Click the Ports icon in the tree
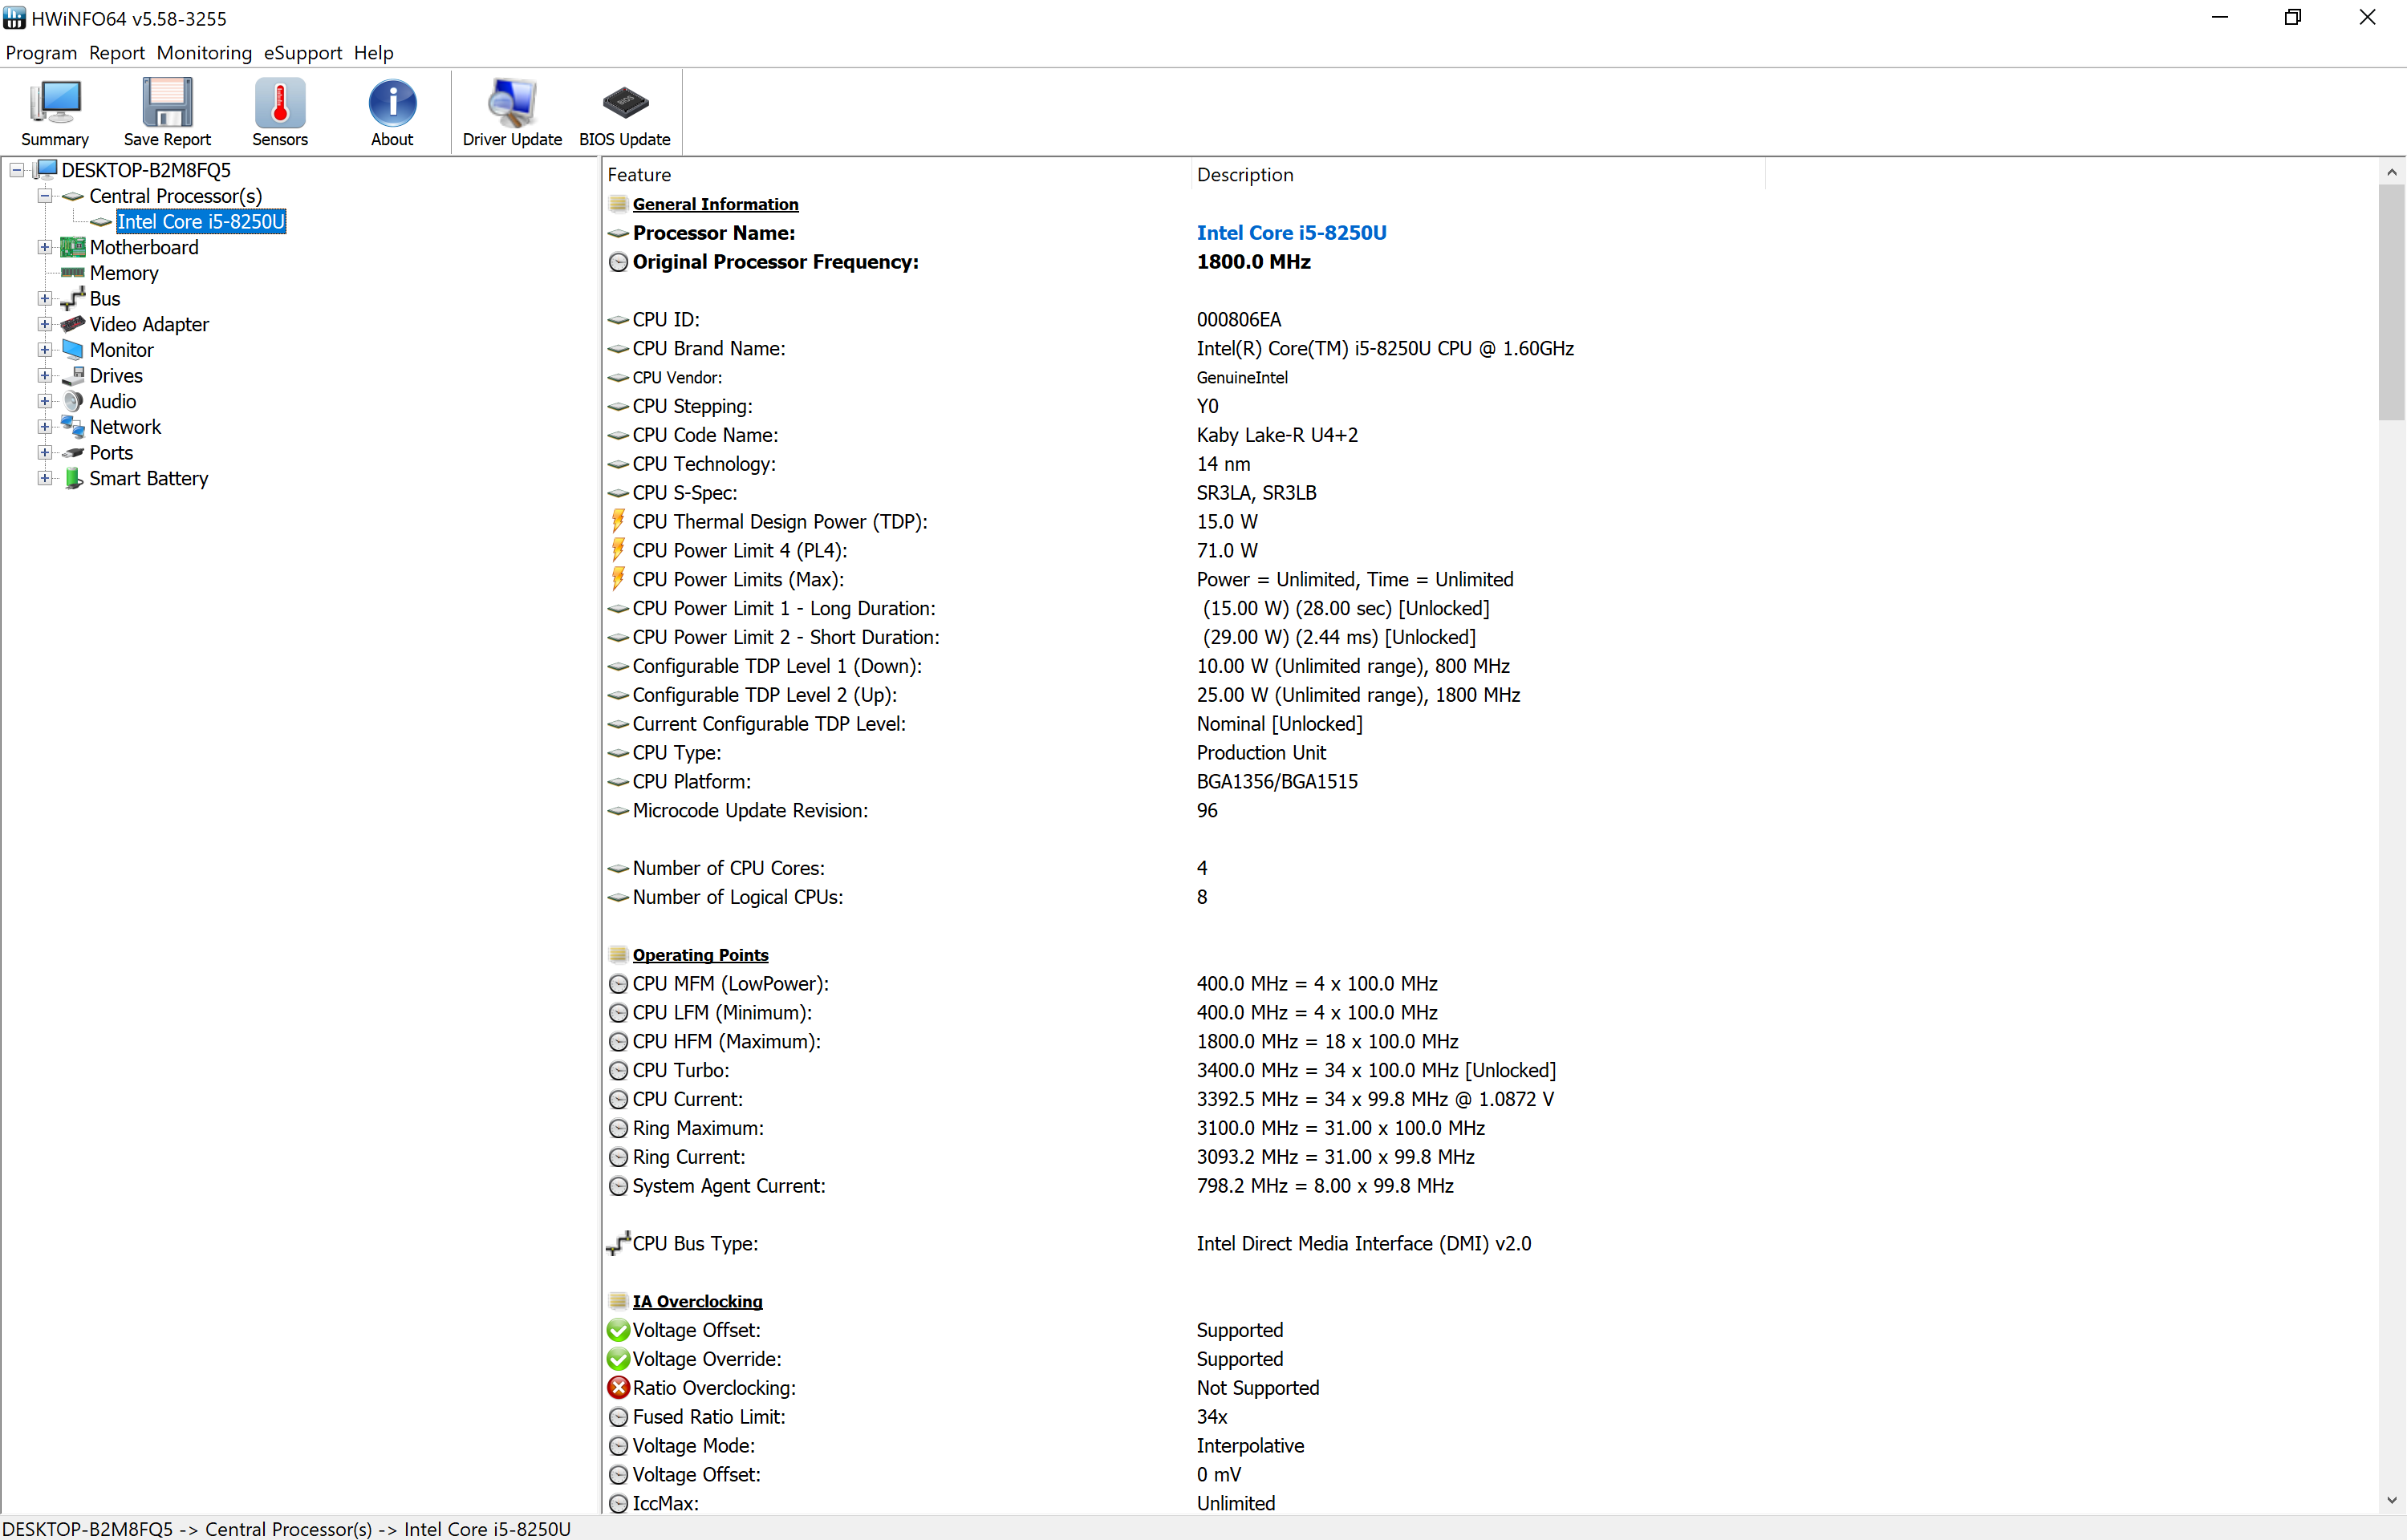The height and width of the screenshot is (1540, 2407). pyautogui.click(x=73, y=453)
